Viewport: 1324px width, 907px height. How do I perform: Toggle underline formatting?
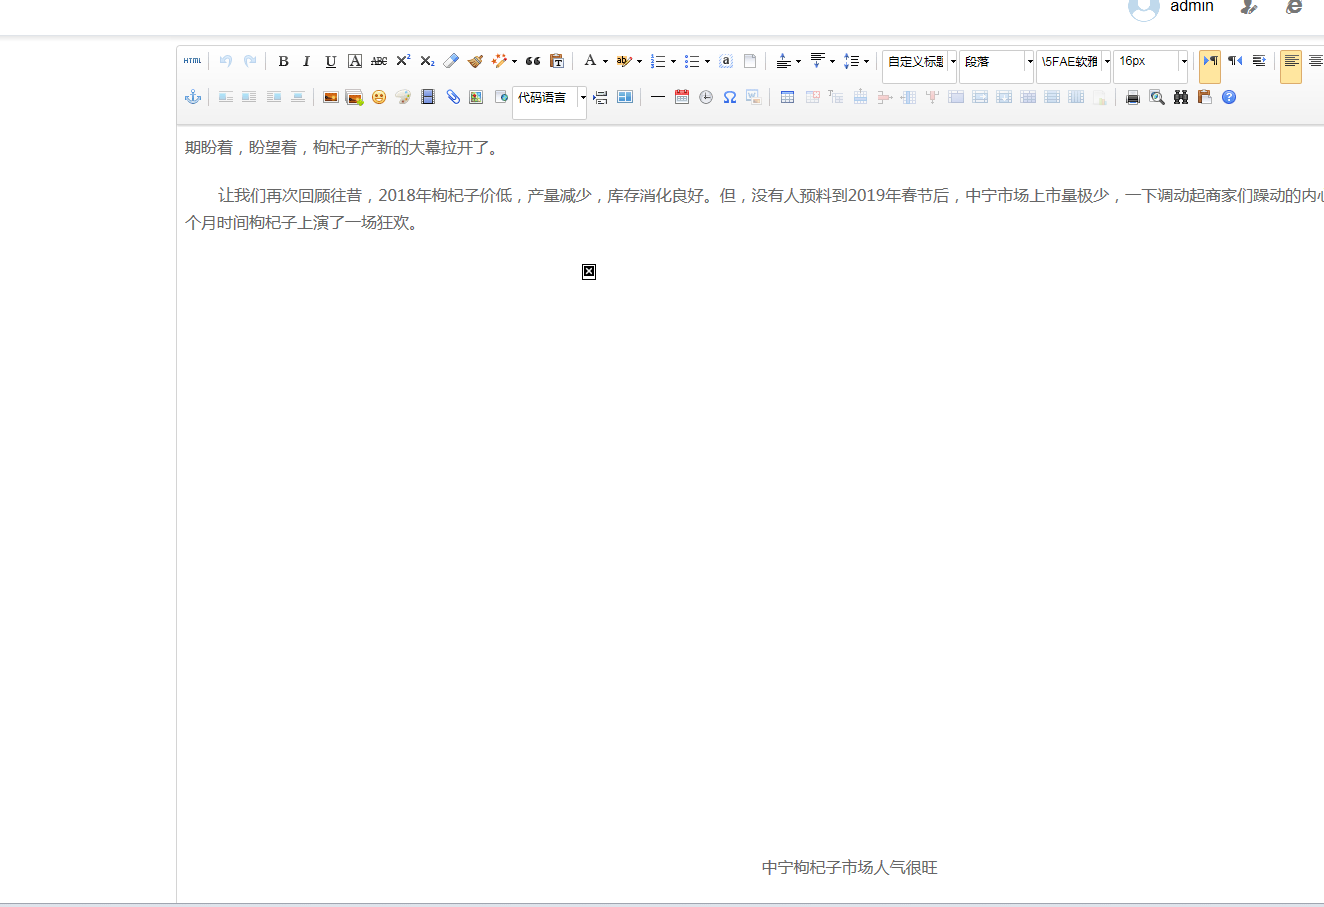coord(331,61)
